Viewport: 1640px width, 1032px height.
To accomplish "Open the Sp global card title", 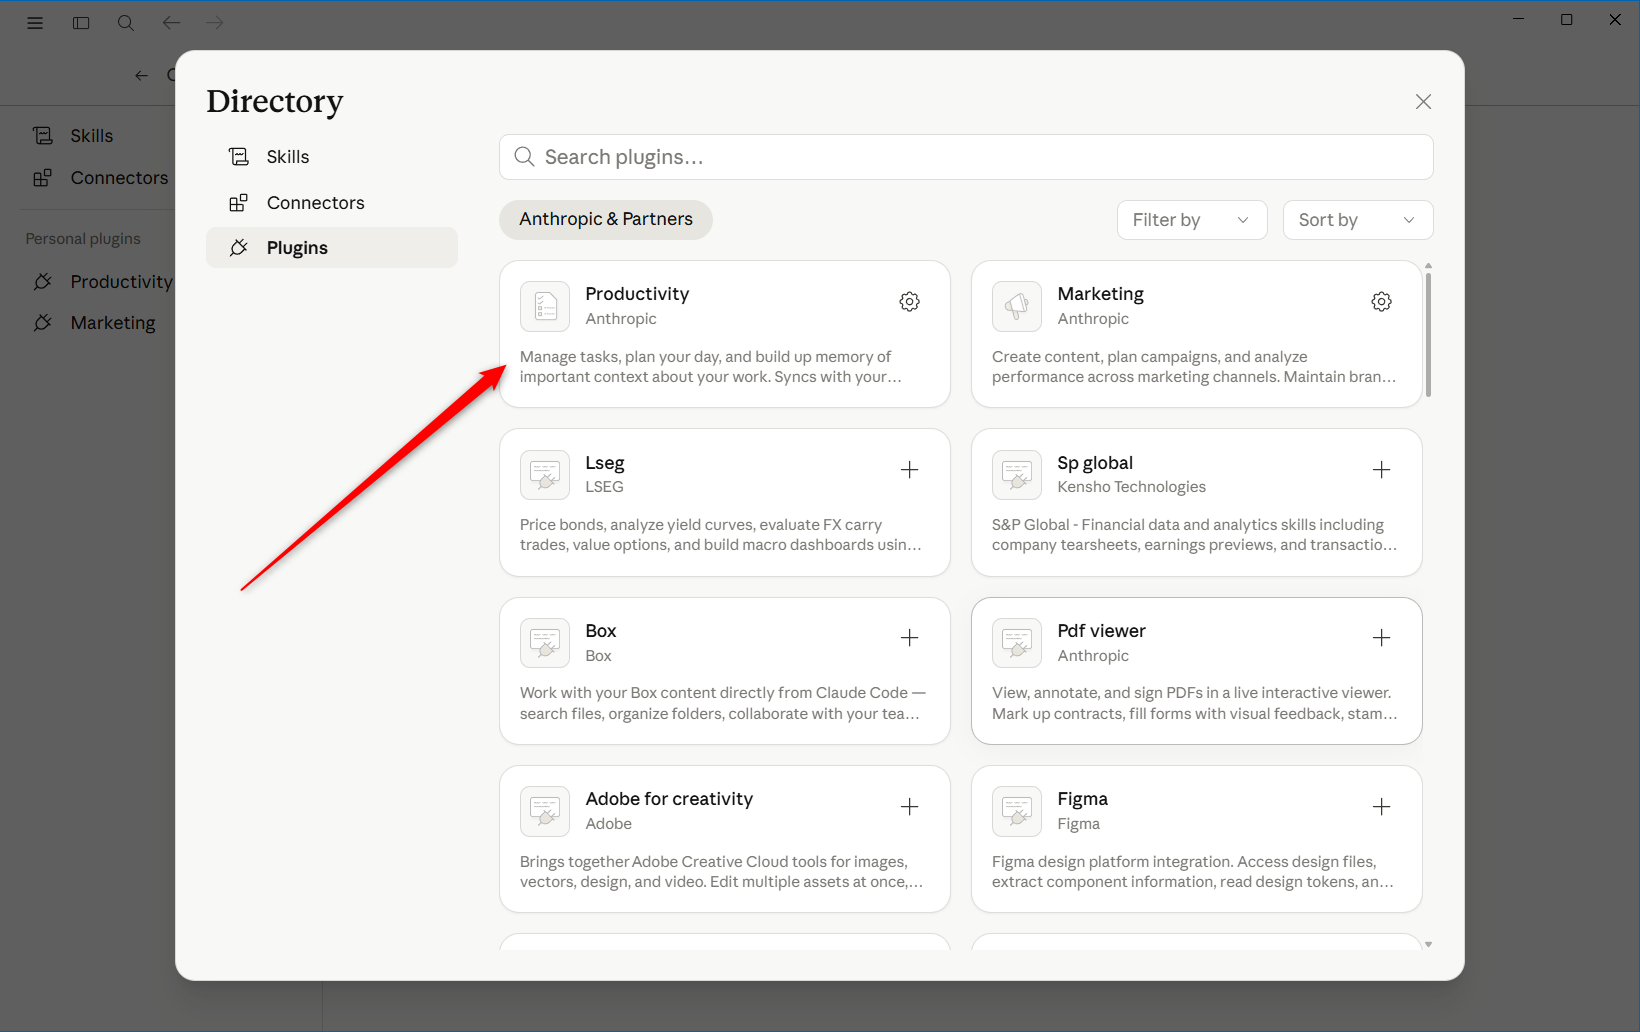I will [x=1095, y=463].
